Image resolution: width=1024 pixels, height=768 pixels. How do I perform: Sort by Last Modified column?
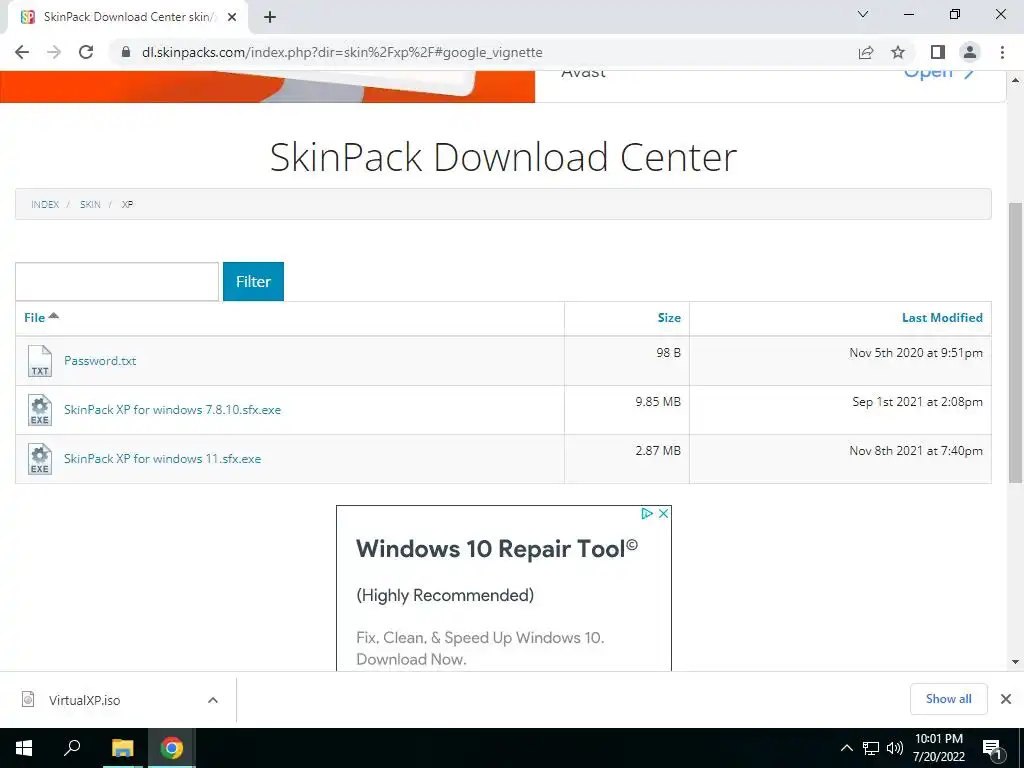point(942,317)
